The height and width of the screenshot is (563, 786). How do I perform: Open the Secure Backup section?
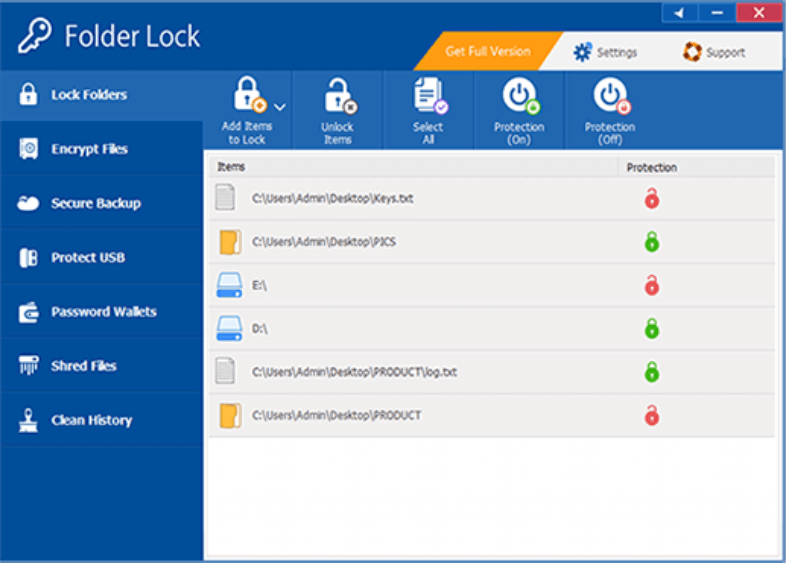click(102, 203)
